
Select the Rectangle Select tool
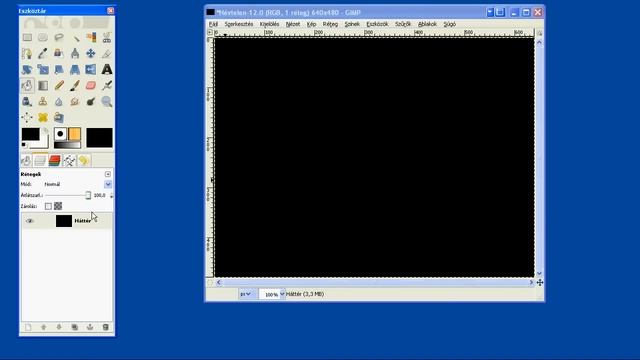27,38
